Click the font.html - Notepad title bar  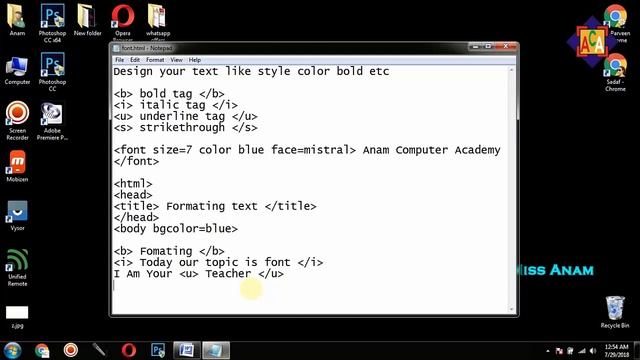(147, 48)
